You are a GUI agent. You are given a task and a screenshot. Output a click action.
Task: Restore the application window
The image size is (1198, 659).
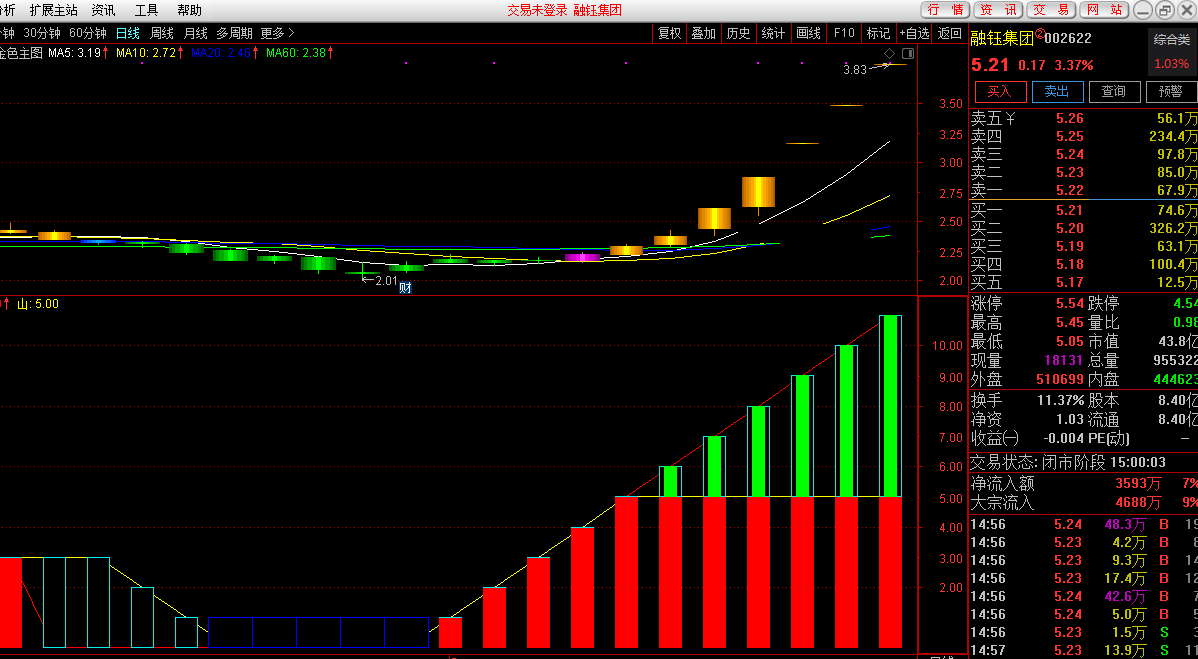click(x=1164, y=10)
